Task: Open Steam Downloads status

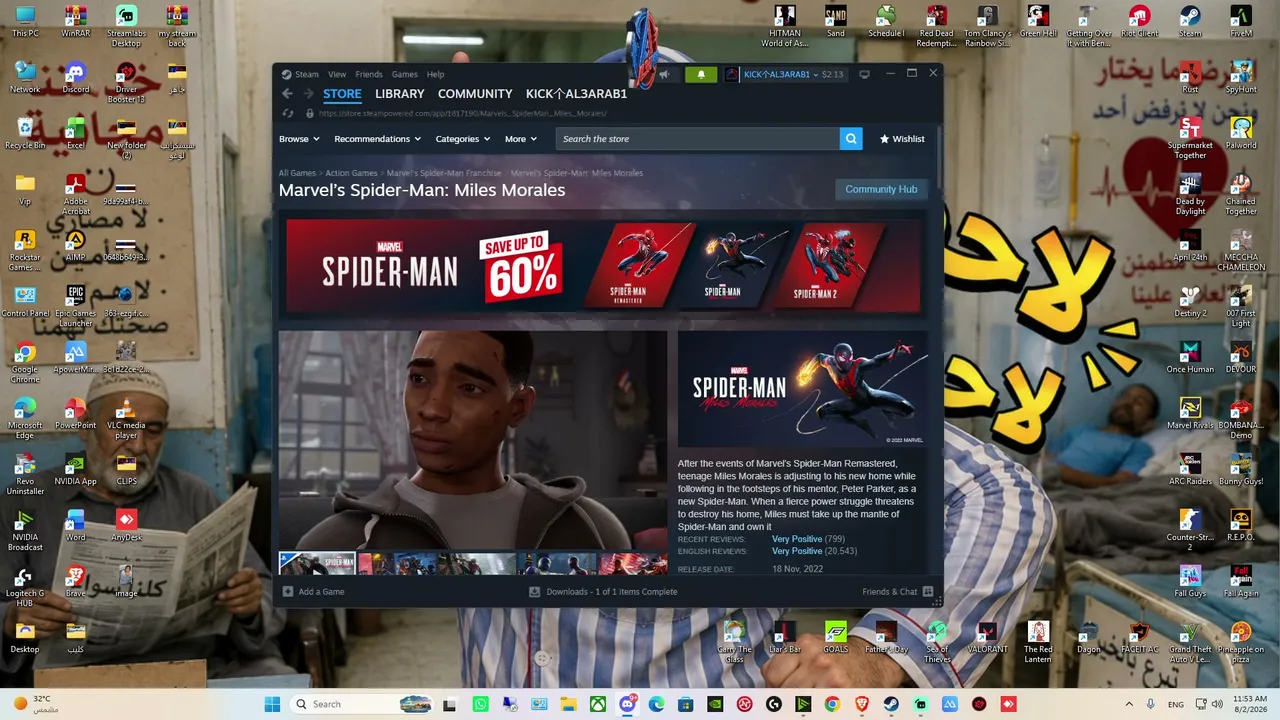Action: click(603, 592)
